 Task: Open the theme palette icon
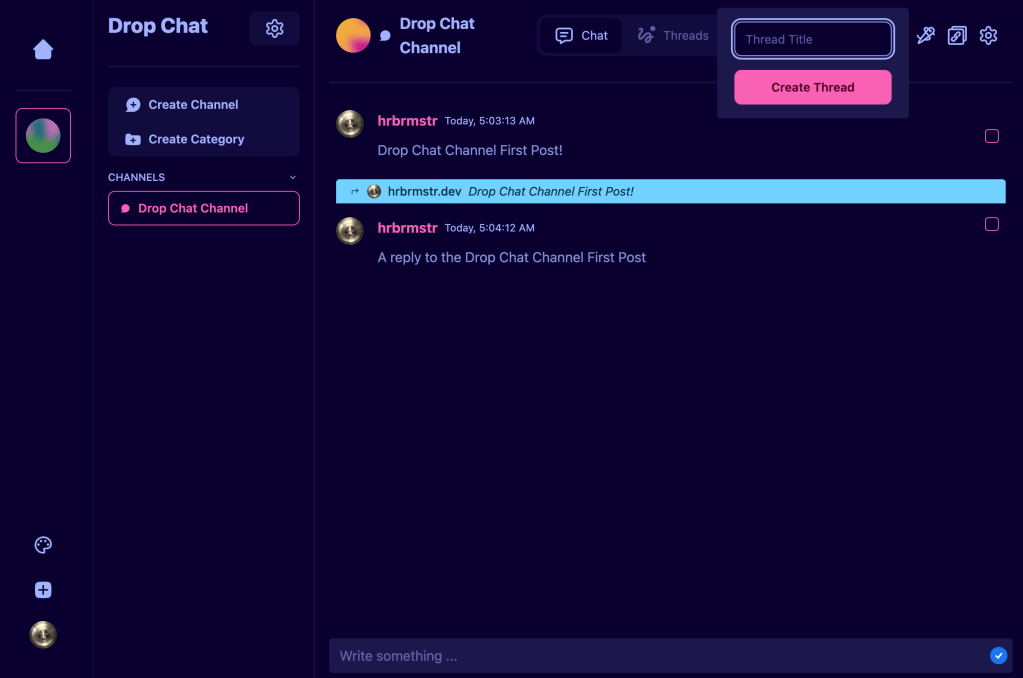coord(43,545)
